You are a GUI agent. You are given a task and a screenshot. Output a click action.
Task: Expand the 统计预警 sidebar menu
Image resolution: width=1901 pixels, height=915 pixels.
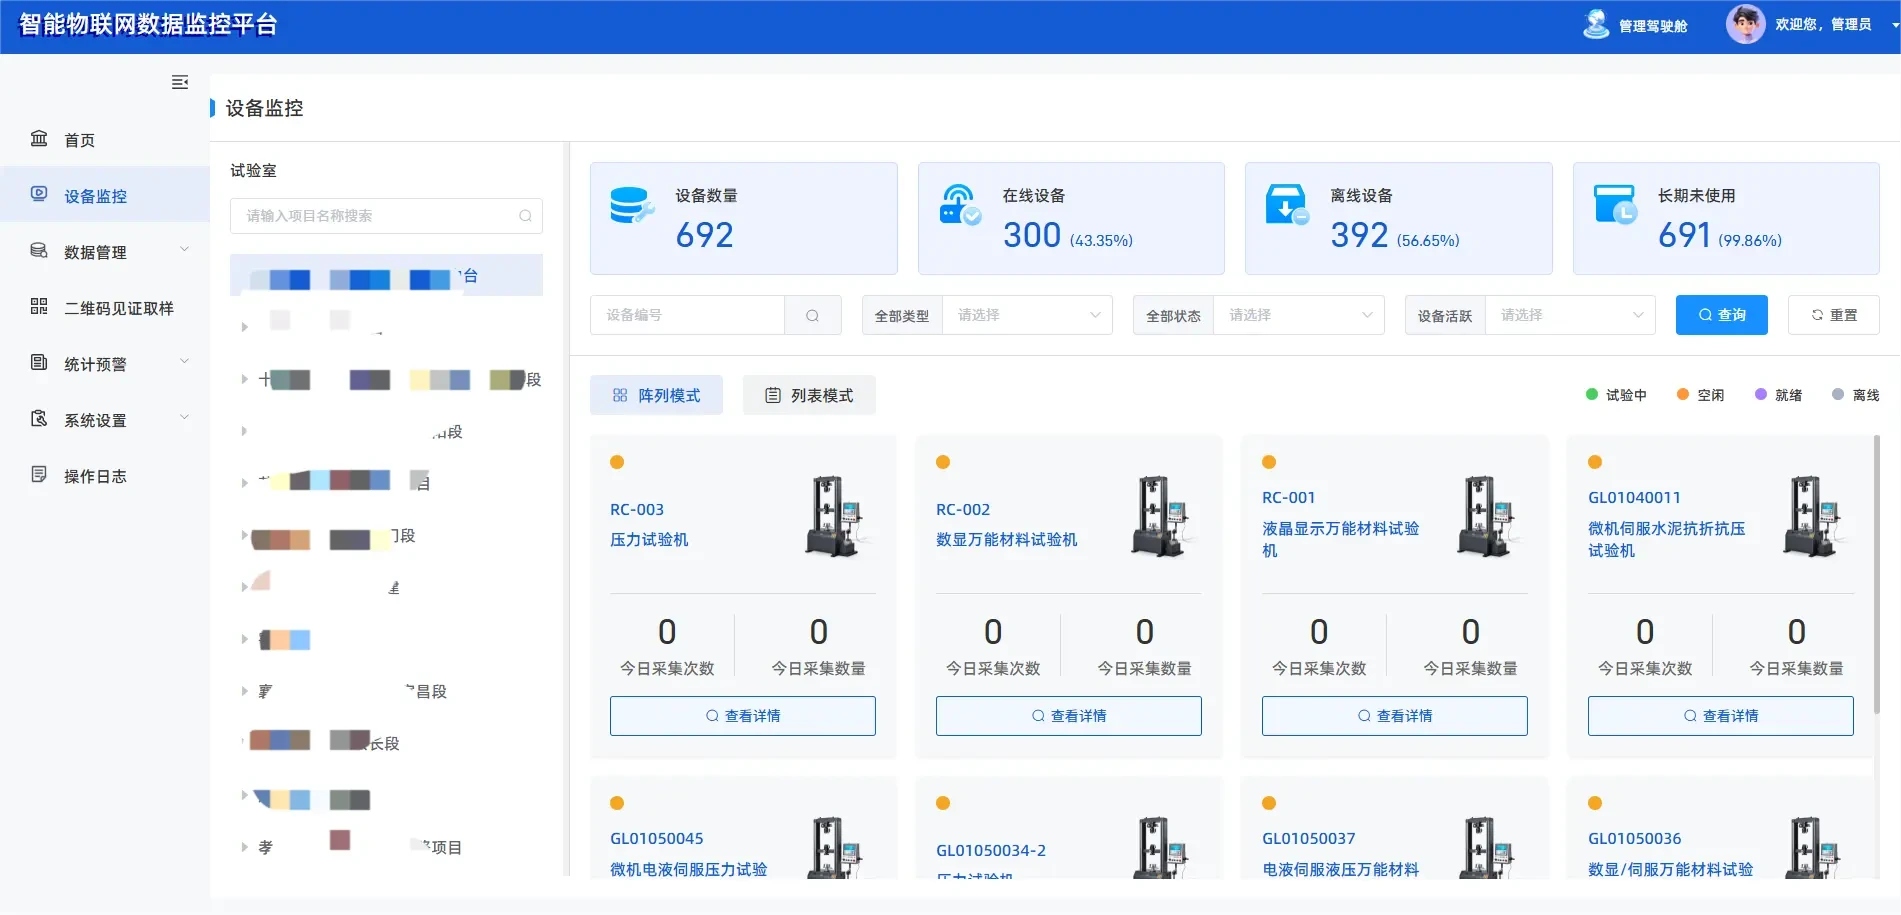pos(105,364)
